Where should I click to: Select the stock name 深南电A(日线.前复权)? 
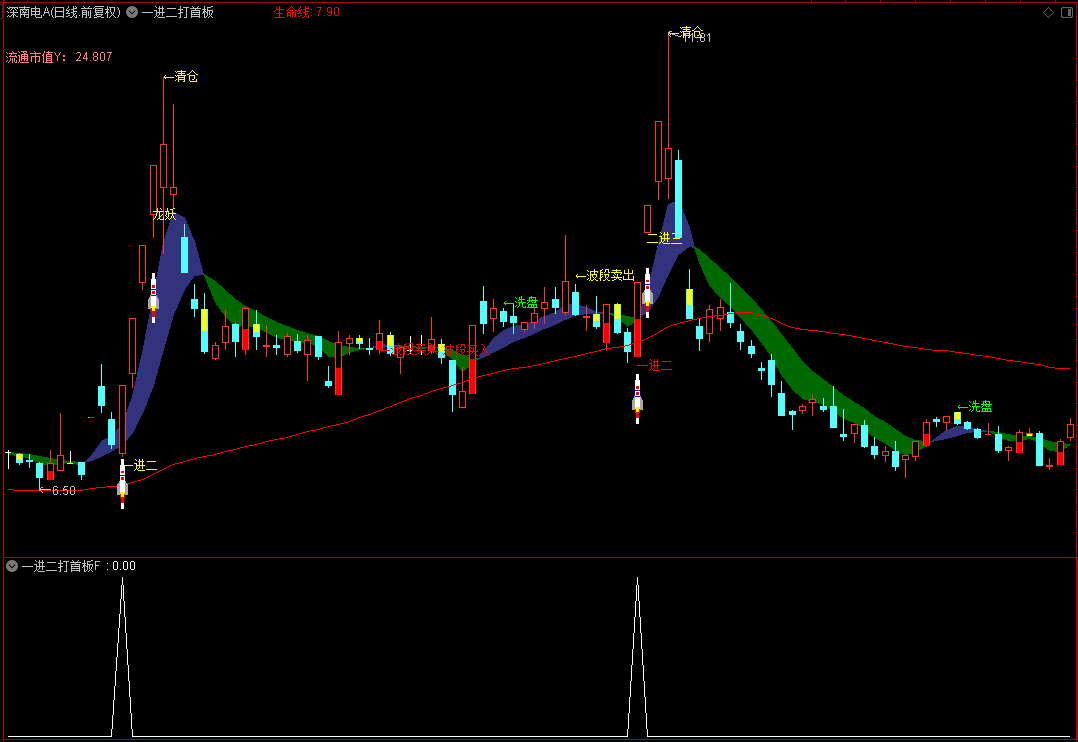coord(63,12)
